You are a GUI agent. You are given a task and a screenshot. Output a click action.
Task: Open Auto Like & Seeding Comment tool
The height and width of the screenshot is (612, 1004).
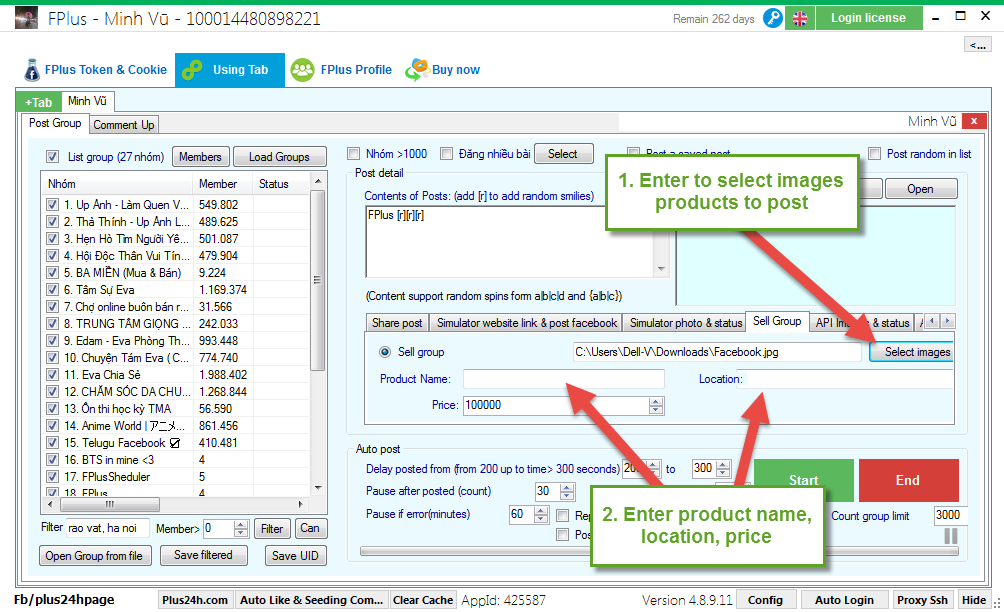(x=311, y=600)
